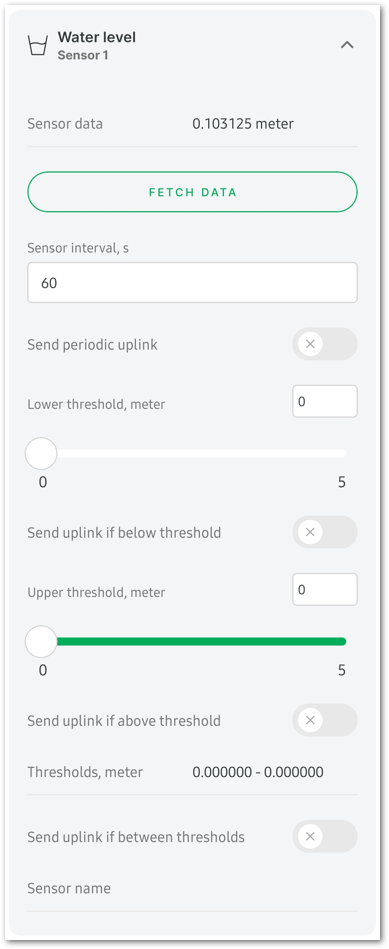389x949 pixels.
Task: Collapse the Water level panel chevron
Action: pos(347,45)
